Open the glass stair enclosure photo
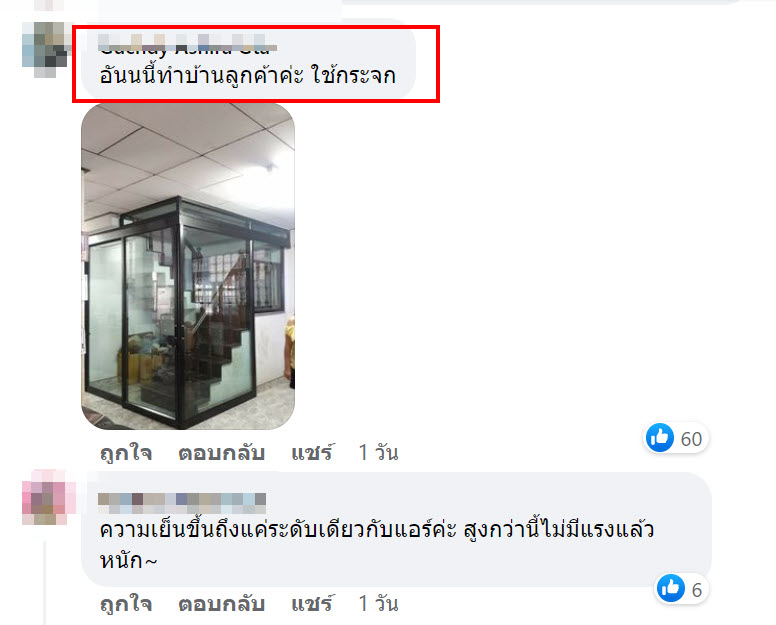Image resolution: width=776 pixels, height=625 pixels. click(188, 266)
